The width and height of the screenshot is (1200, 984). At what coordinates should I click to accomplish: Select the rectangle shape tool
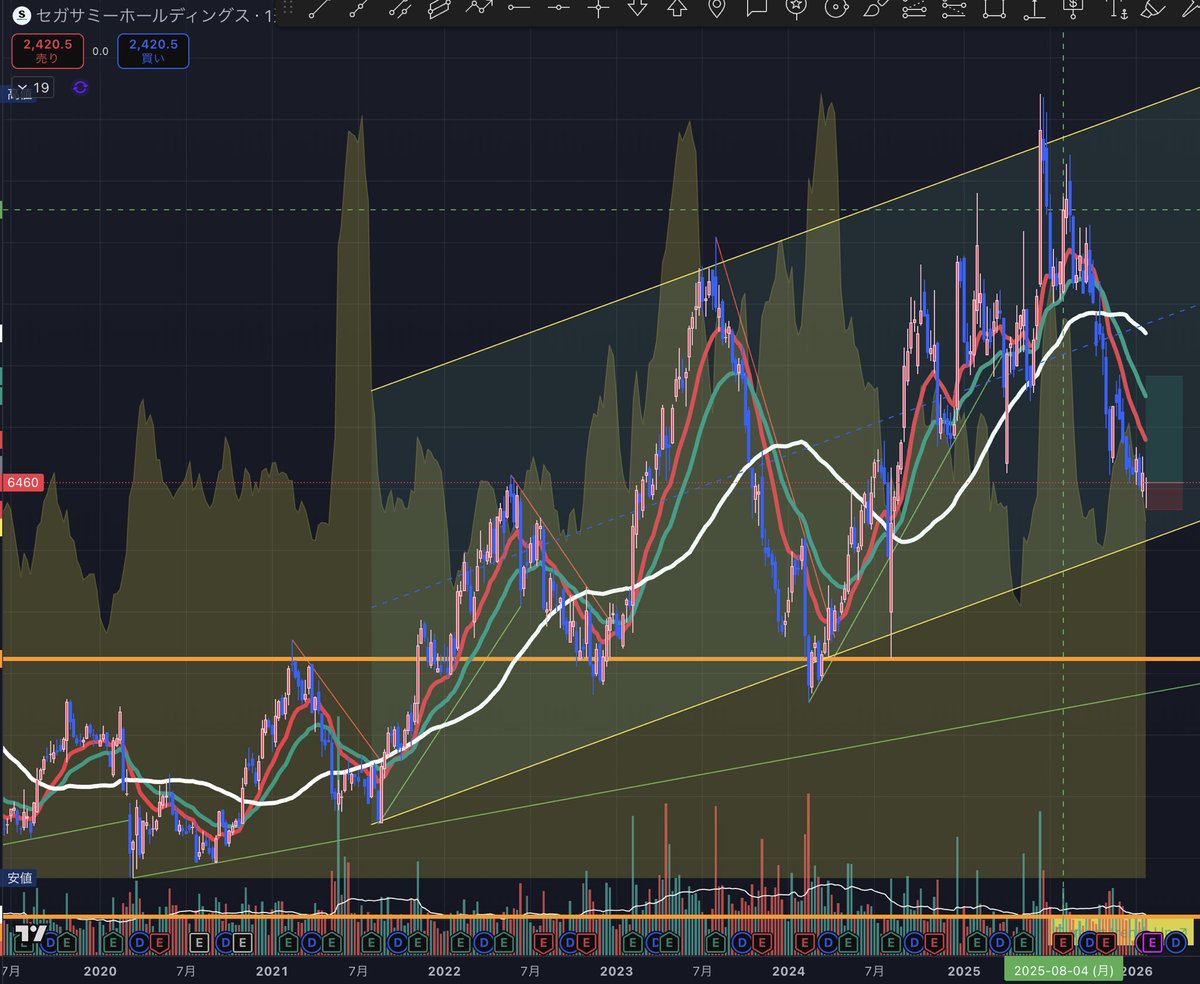click(994, 9)
